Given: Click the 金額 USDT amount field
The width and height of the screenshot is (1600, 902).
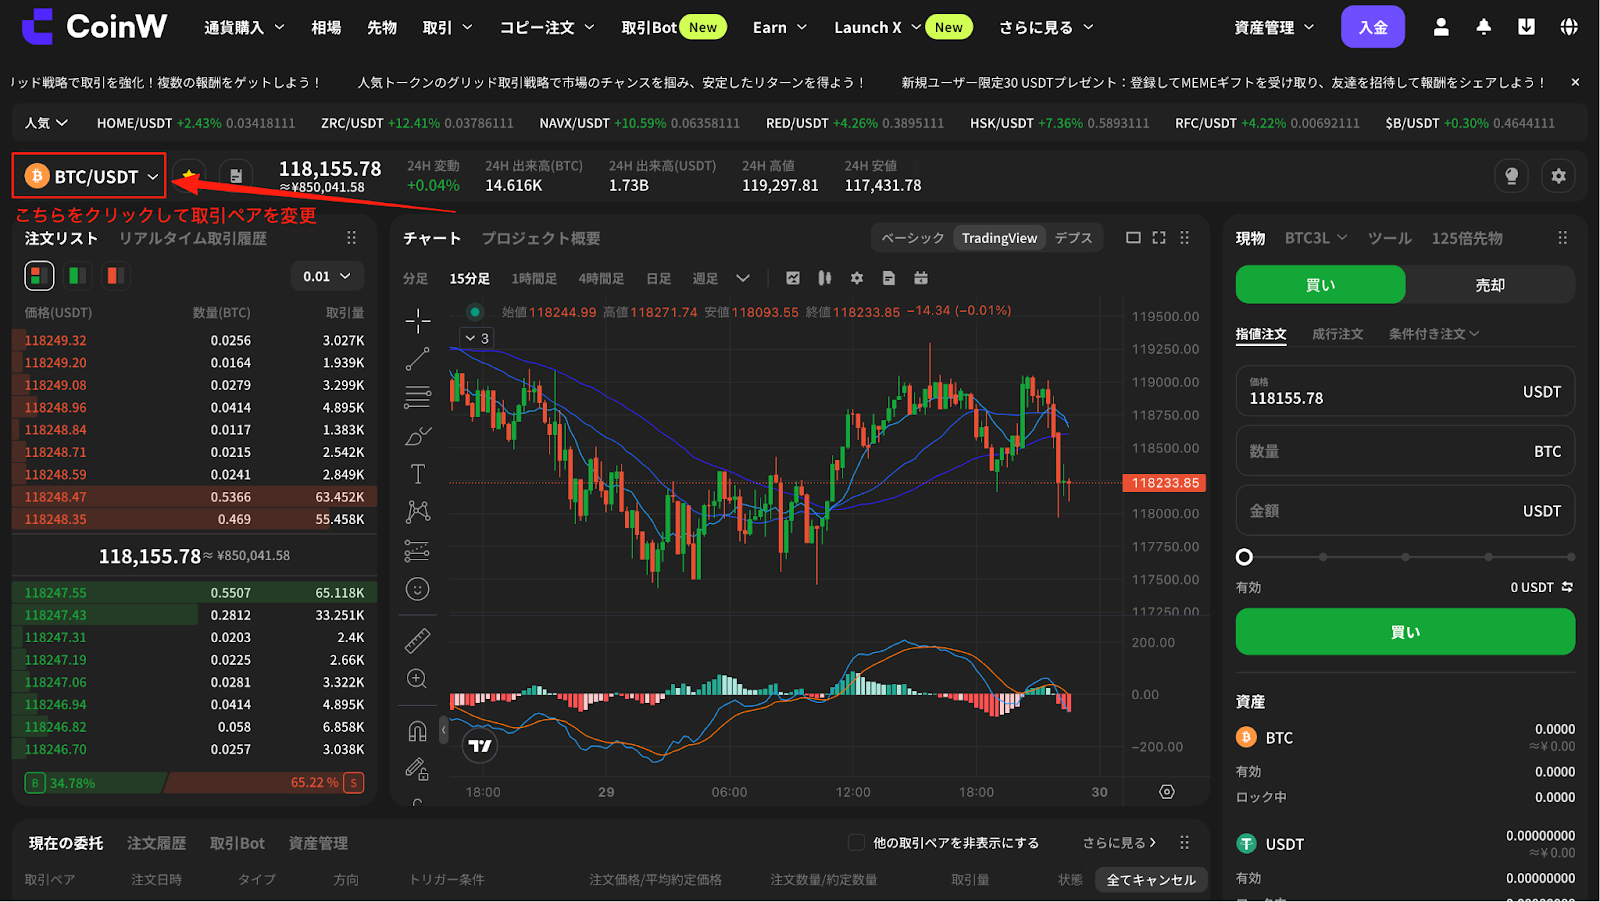Looking at the screenshot, I should click(x=1405, y=510).
